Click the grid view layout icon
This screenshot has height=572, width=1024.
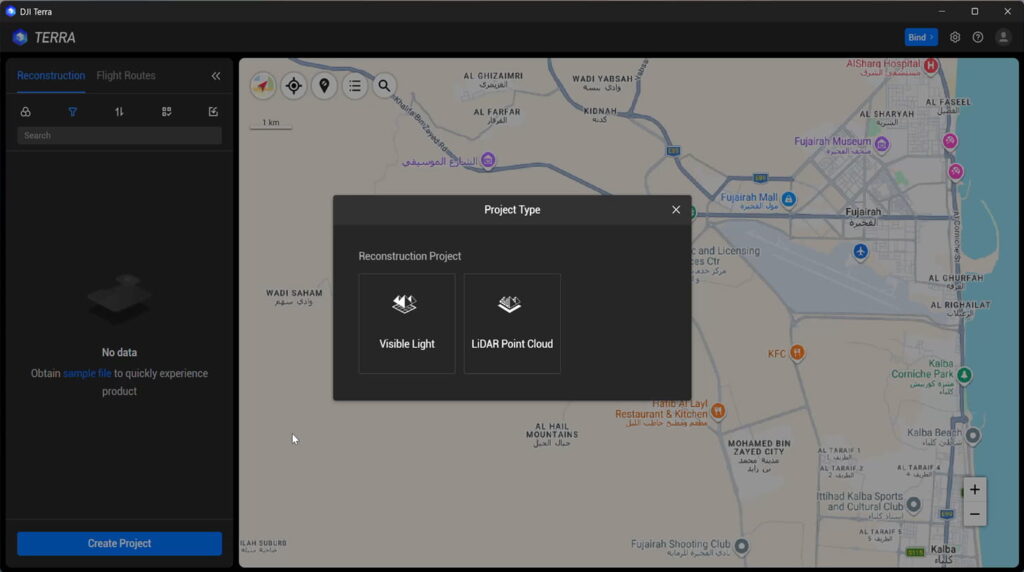click(x=167, y=112)
